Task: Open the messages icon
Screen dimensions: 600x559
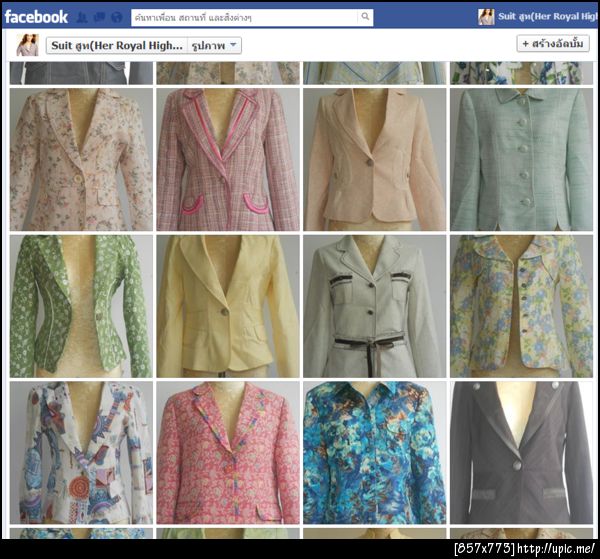Action: (99, 17)
